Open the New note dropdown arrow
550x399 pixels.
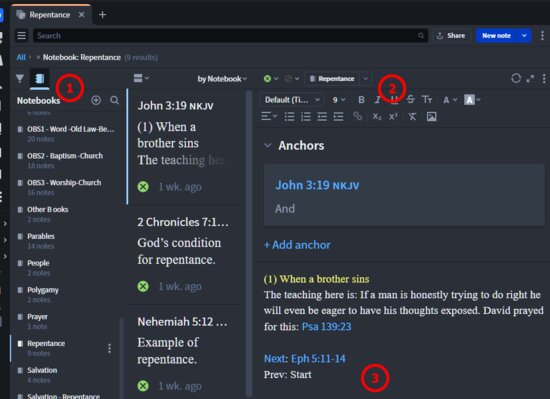tap(524, 35)
